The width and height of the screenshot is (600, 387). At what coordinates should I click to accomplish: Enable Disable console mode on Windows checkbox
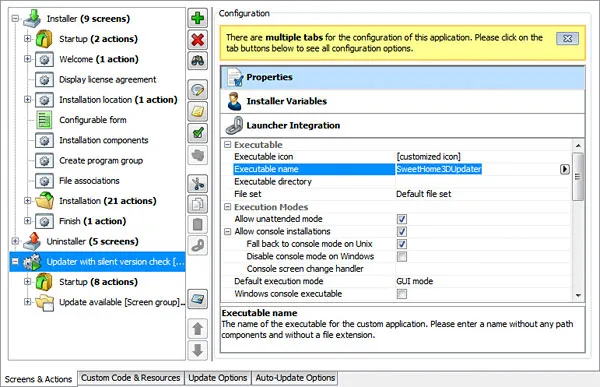tap(402, 256)
